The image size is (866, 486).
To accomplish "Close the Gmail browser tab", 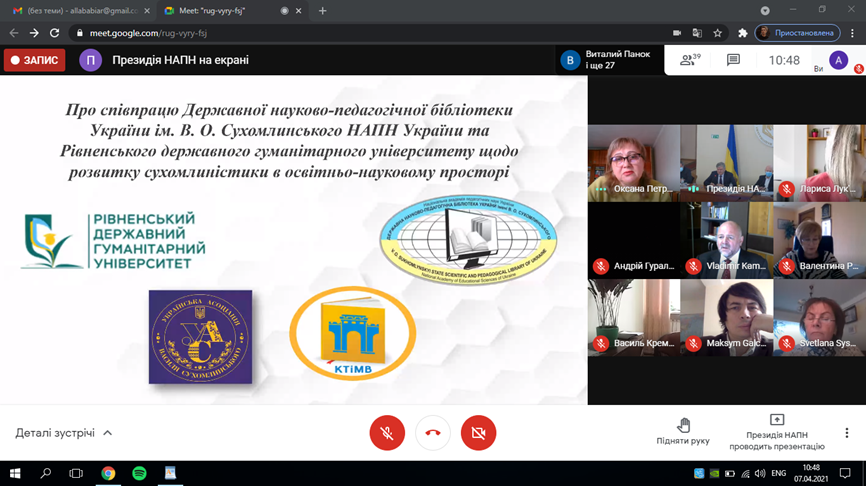I will [147, 10].
